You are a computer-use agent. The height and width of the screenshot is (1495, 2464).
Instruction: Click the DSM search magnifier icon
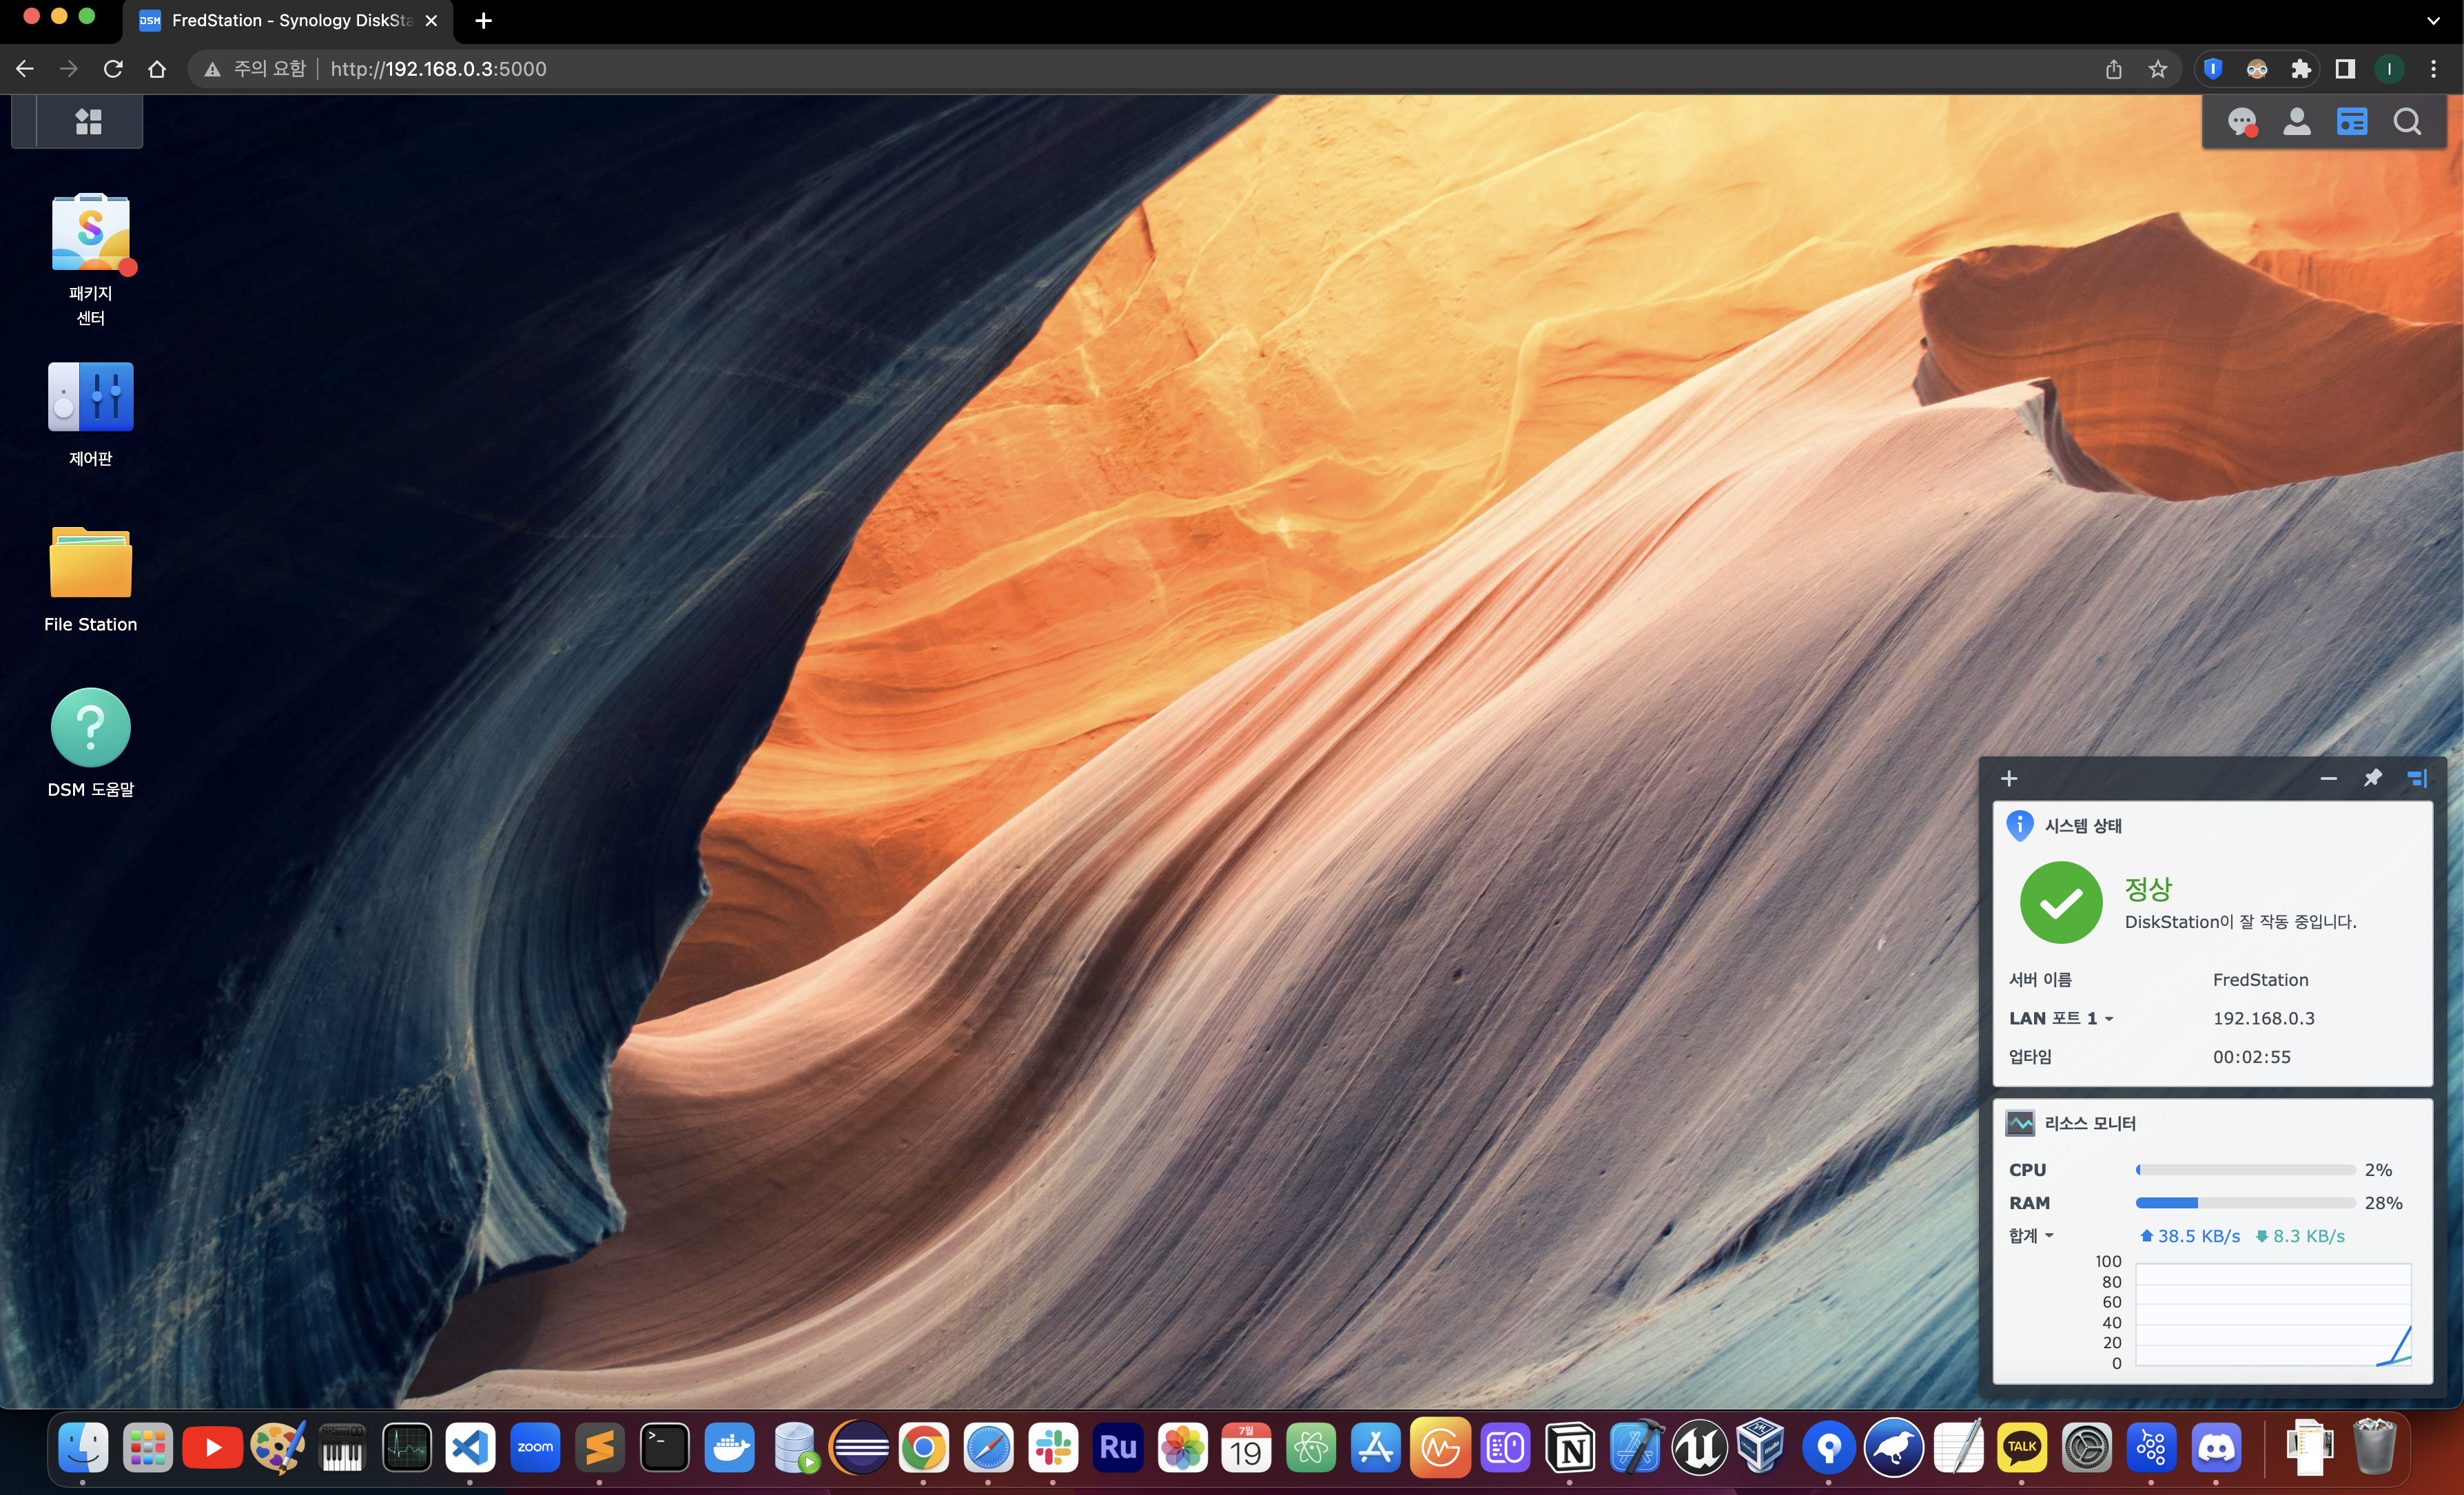[x=2407, y=122]
